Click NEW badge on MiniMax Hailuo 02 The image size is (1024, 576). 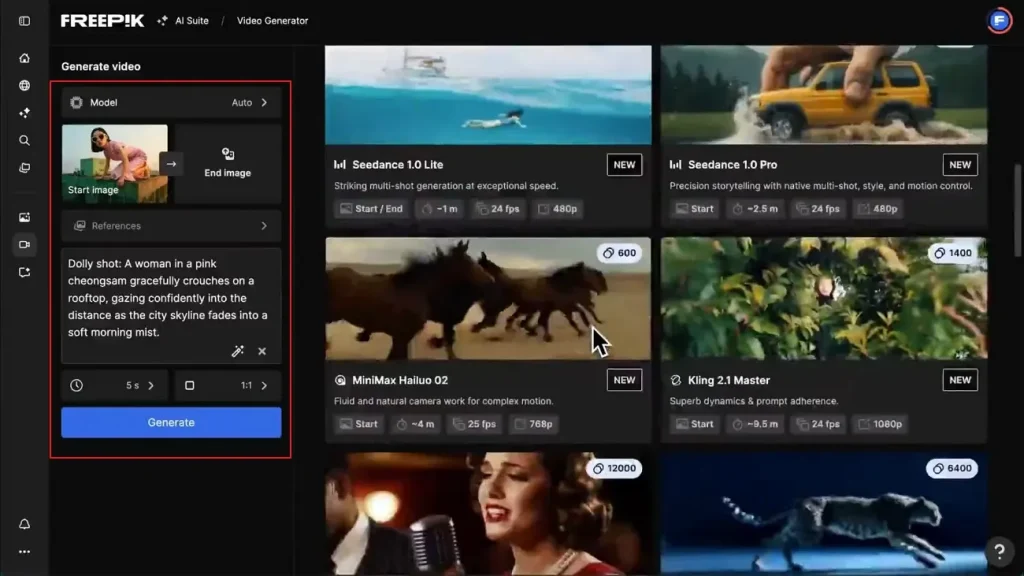[624, 380]
